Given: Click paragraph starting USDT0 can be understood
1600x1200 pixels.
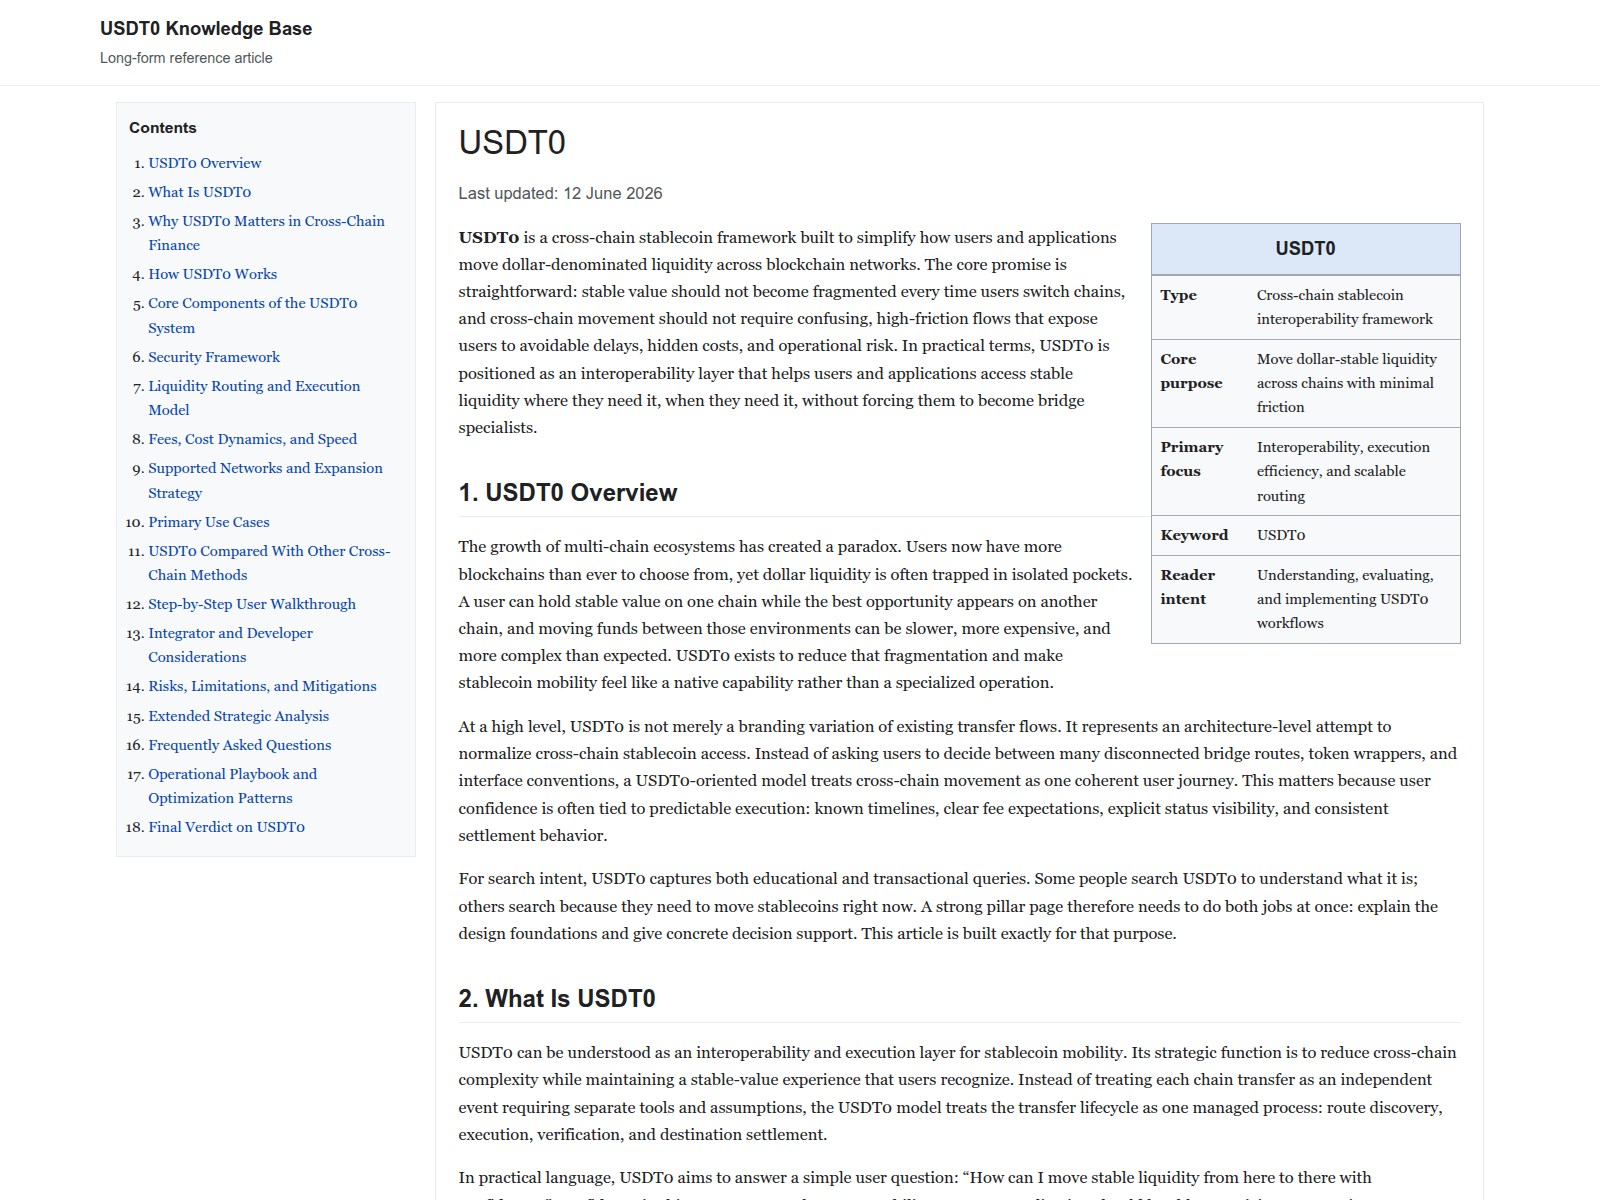Looking at the screenshot, I should [x=958, y=1094].
